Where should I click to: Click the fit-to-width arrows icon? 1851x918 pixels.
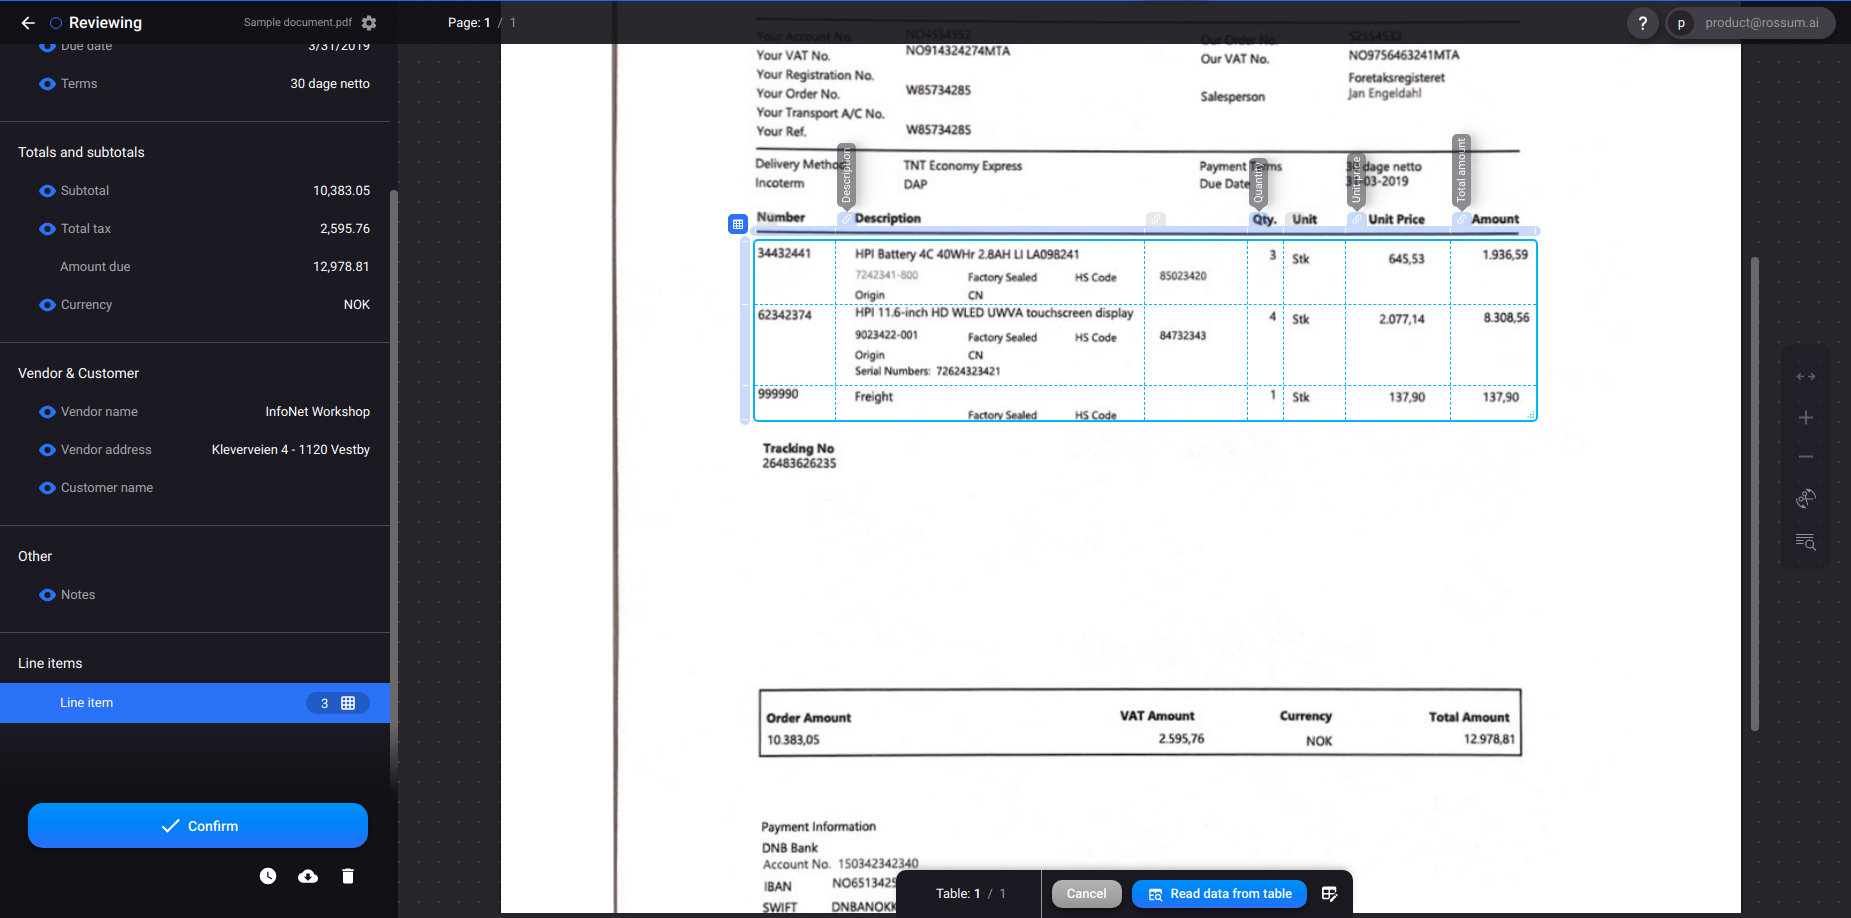coord(1805,377)
